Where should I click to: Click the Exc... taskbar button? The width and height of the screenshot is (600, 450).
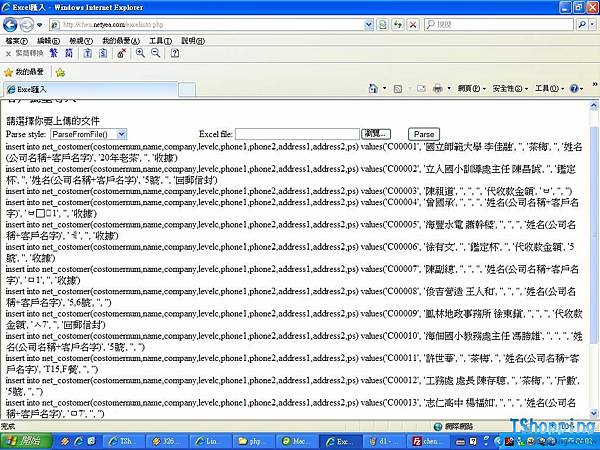pyautogui.click(x=340, y=442)
